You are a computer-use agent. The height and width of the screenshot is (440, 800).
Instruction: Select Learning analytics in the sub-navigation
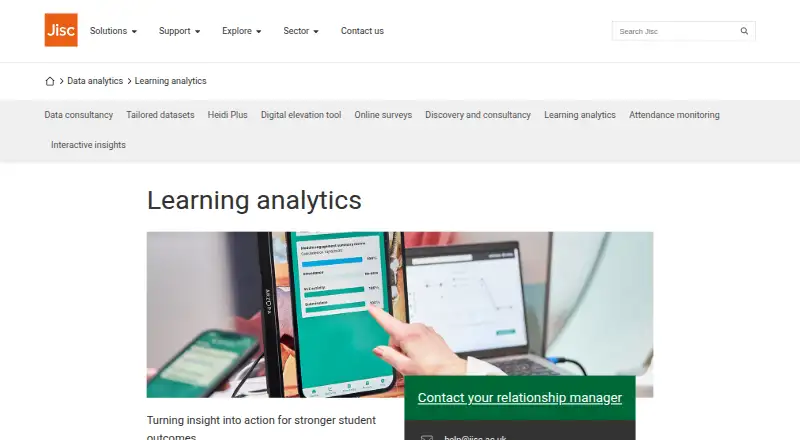580,115
